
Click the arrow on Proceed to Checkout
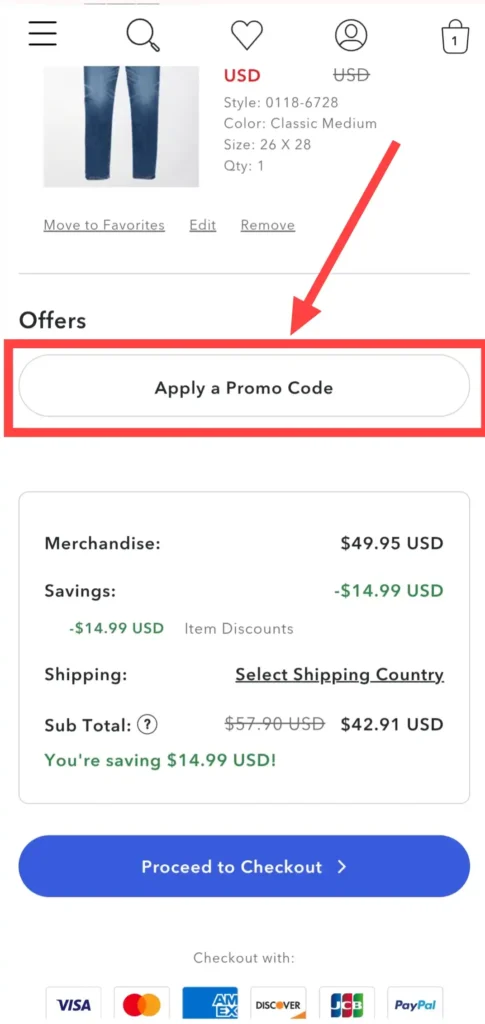[341, 867]
